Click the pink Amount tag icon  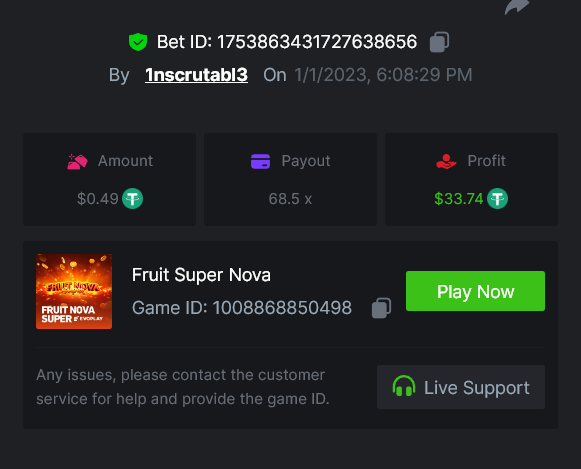77,162
